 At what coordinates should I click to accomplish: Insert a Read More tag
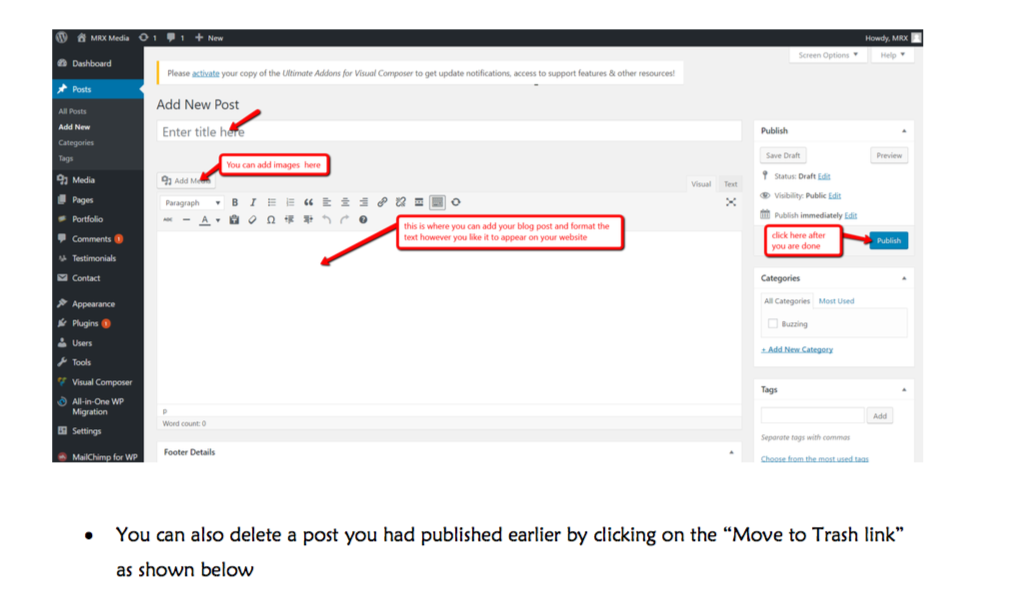[419, 202]
